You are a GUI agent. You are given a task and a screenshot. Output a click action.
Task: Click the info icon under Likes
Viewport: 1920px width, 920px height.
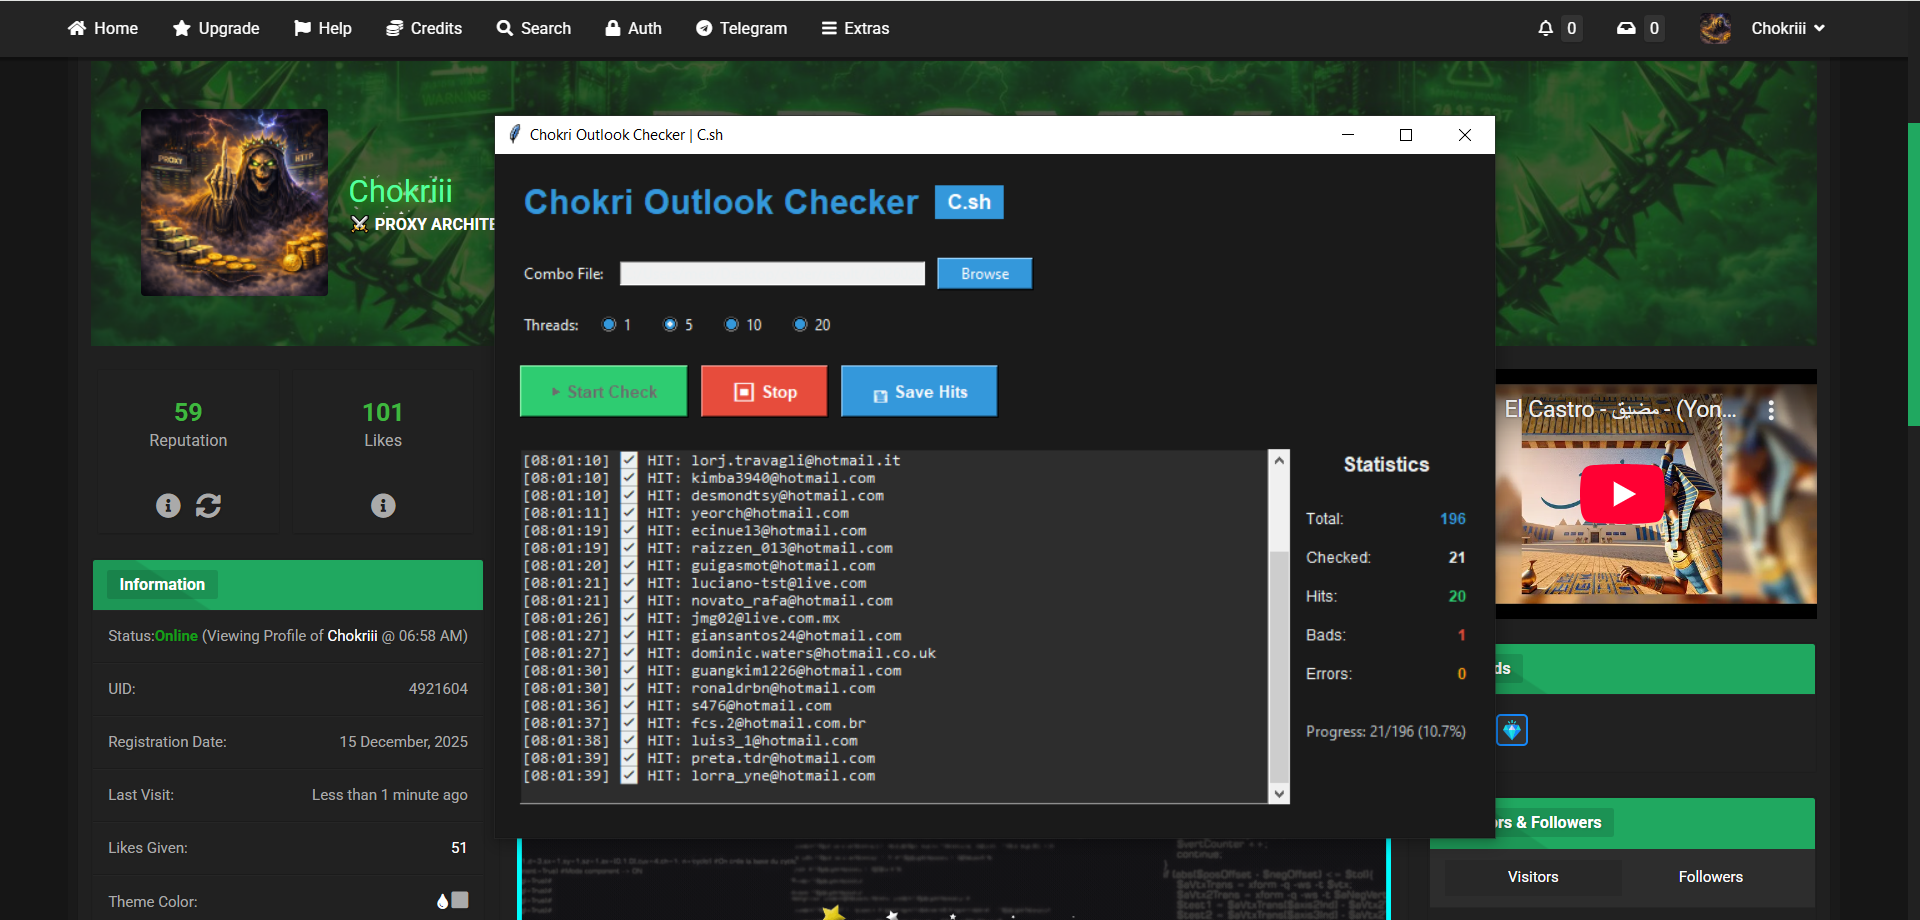(383, 506)
